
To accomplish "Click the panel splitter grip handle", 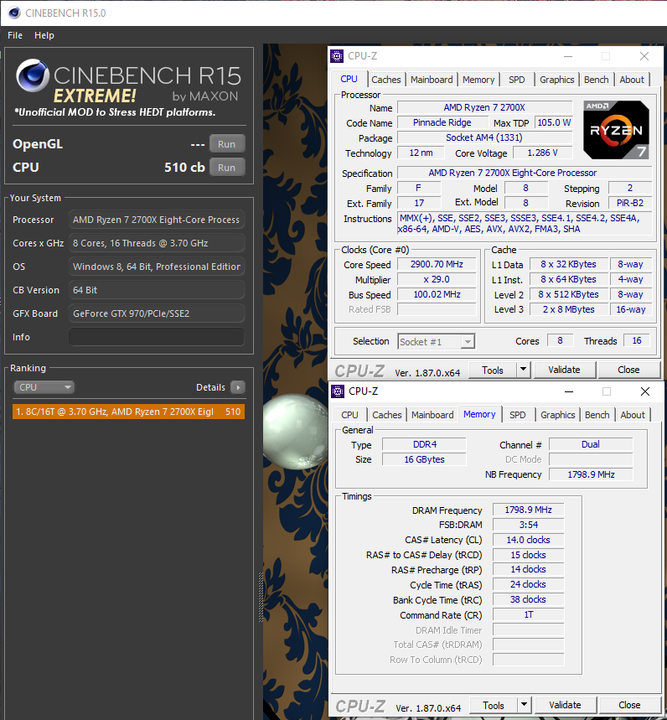I will tap(261, 597).
